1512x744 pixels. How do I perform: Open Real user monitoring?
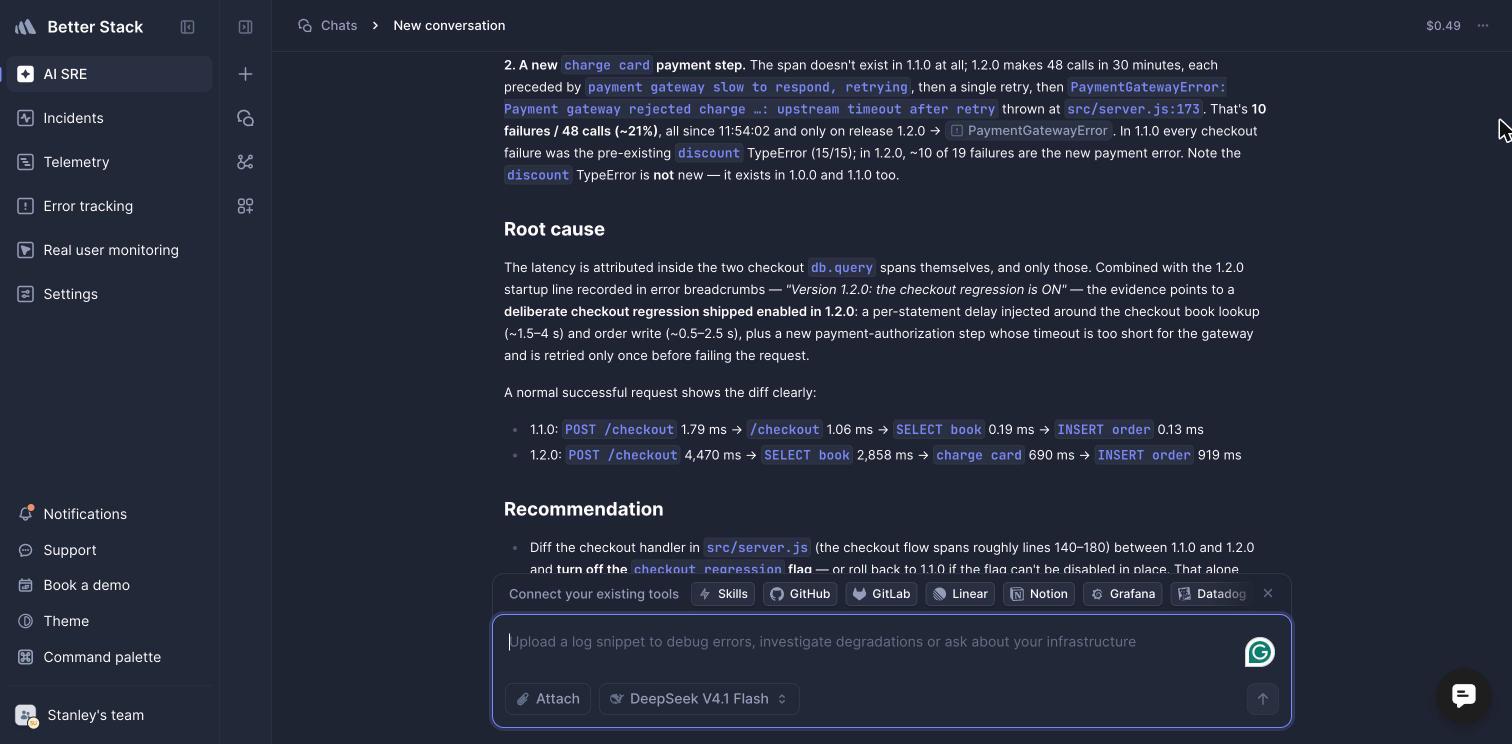tap(109, 250)
